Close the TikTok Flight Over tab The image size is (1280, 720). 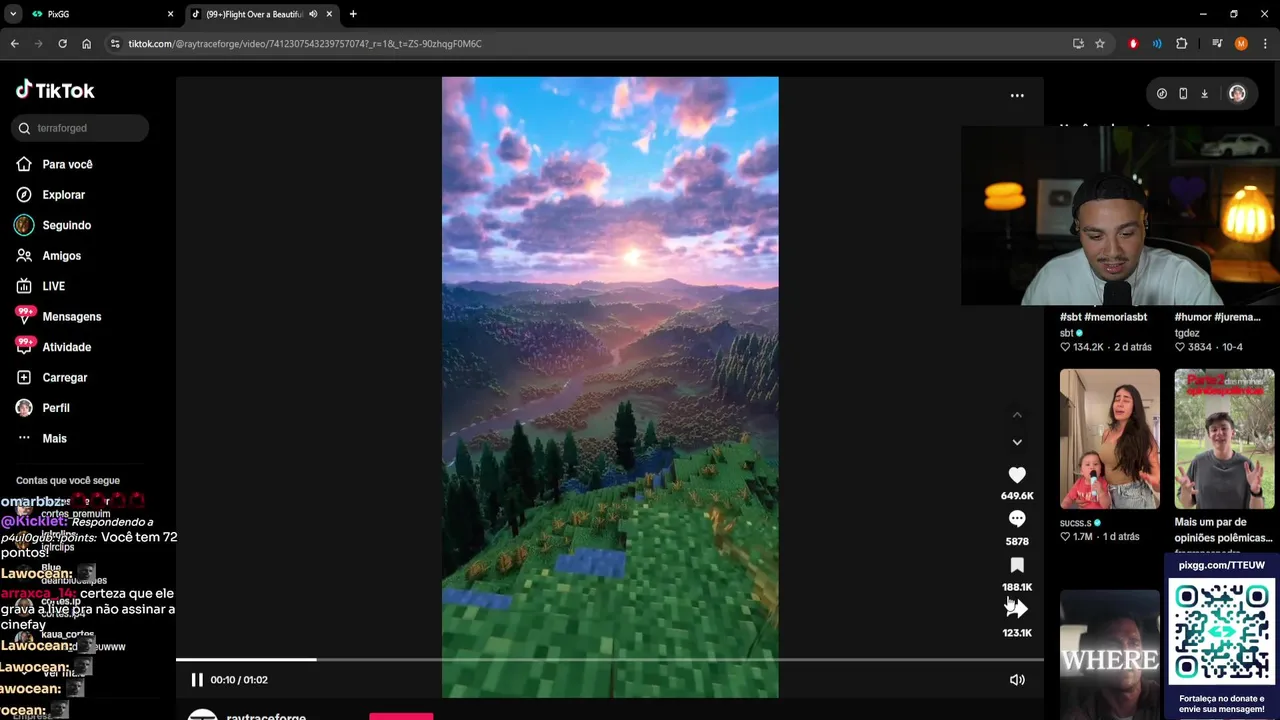pos(329,14)
